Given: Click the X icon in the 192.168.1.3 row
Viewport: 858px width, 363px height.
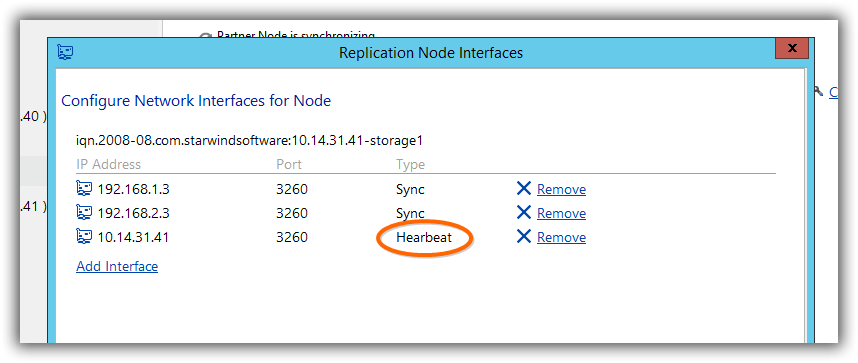Looking at the screenshot, I should (524, 188).
